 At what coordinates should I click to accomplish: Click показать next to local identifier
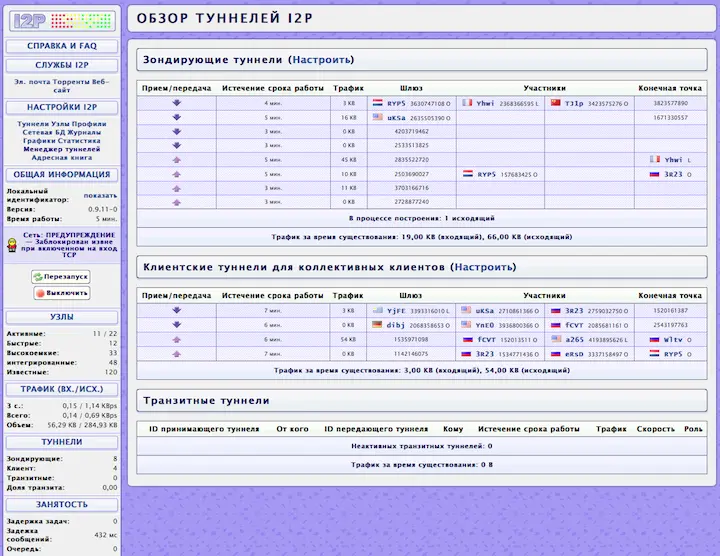(x=100, y=196)
